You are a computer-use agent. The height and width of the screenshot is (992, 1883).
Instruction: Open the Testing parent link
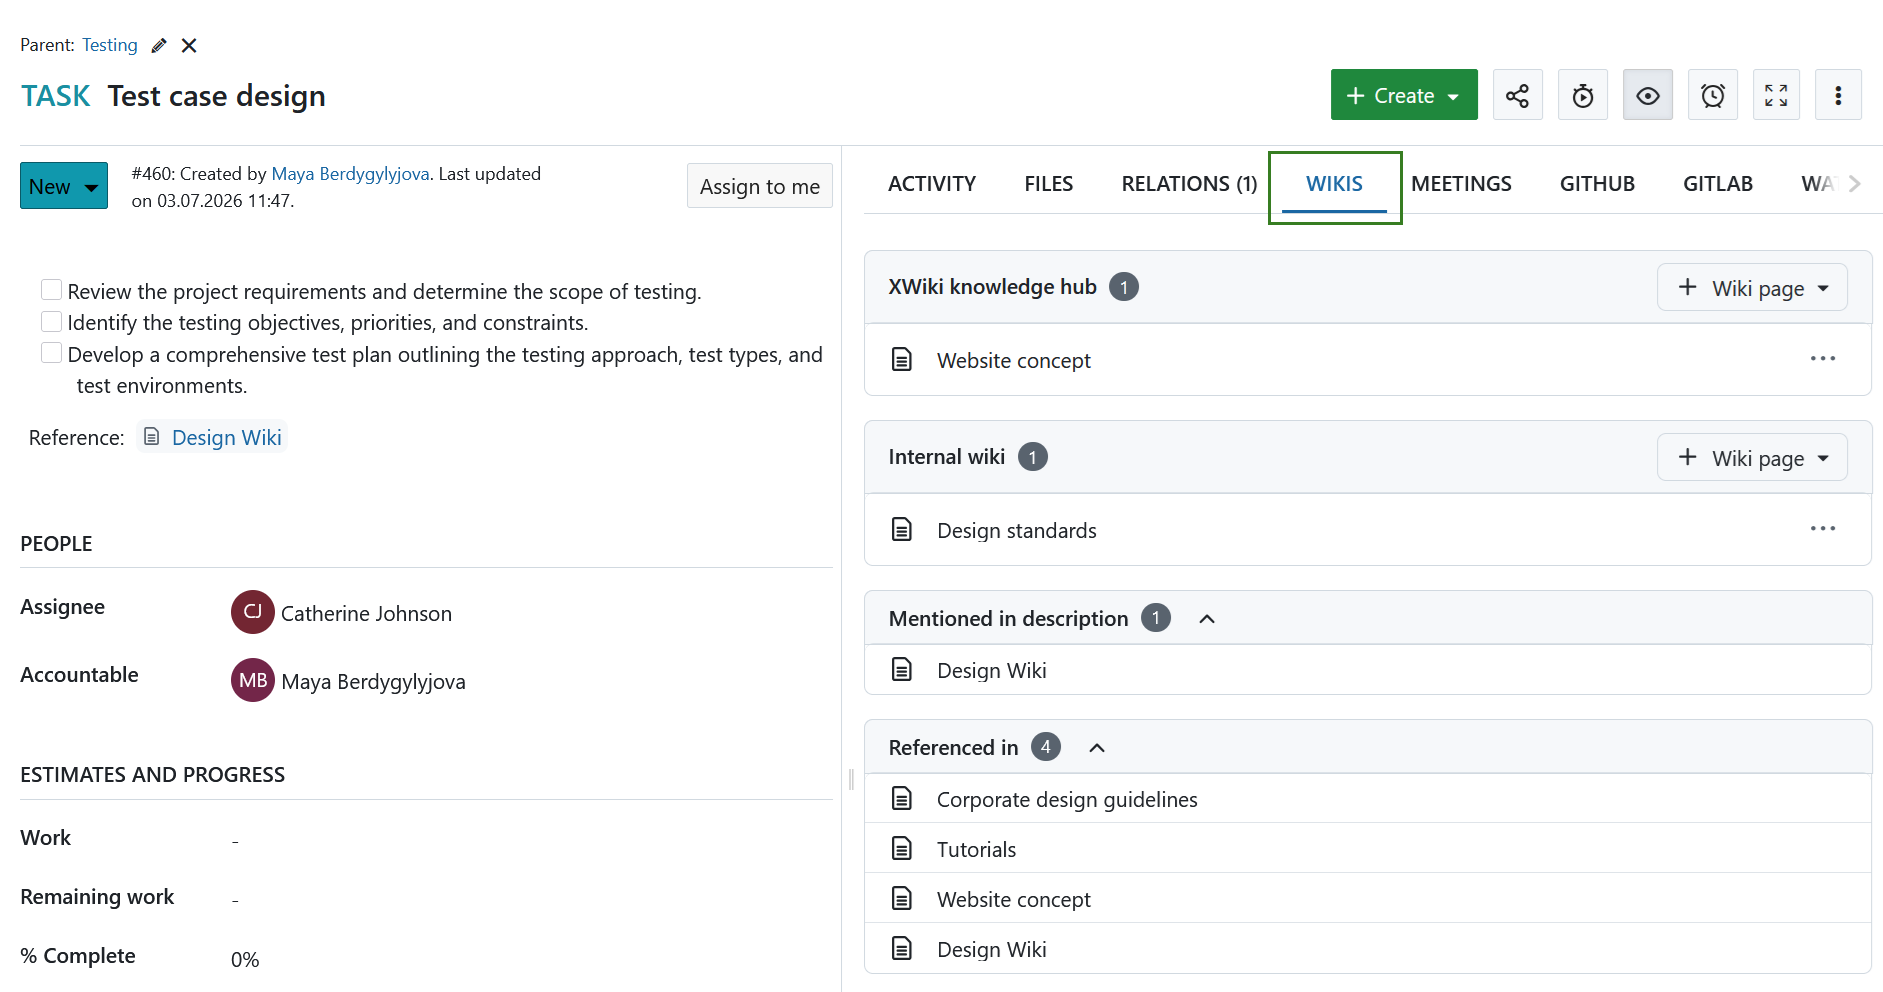(110, 45)
